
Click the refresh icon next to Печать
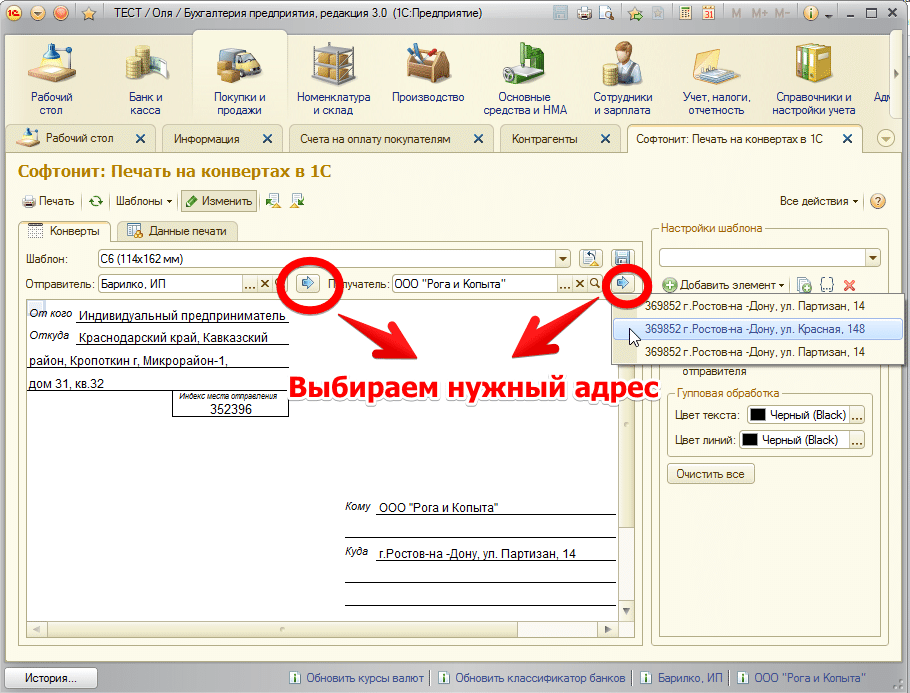coord(96,201)
